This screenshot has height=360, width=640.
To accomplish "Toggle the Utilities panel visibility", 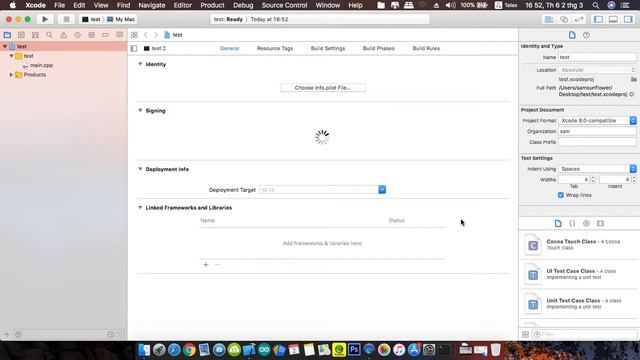I will tap(628, 19).
